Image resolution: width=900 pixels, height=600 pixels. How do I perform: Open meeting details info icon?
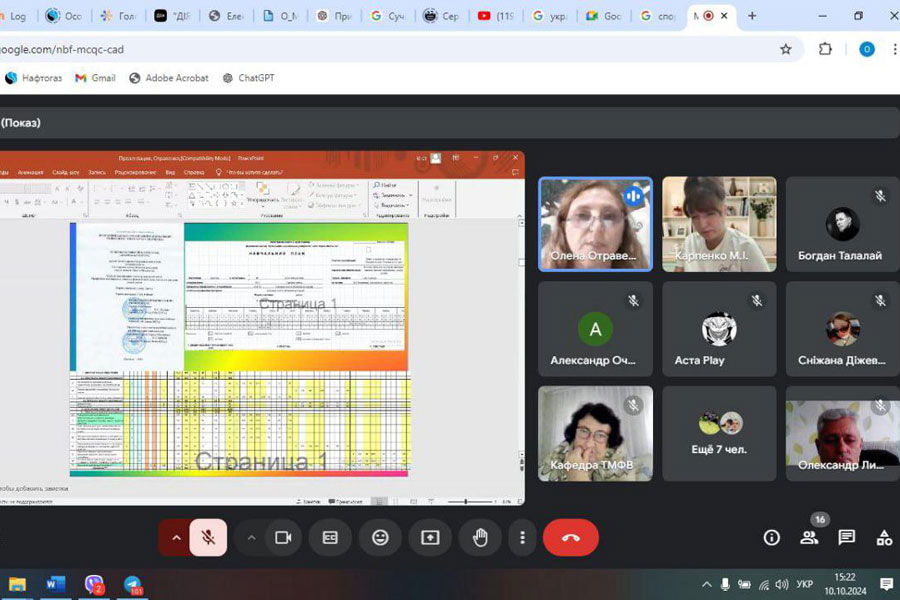pos(771,537)
